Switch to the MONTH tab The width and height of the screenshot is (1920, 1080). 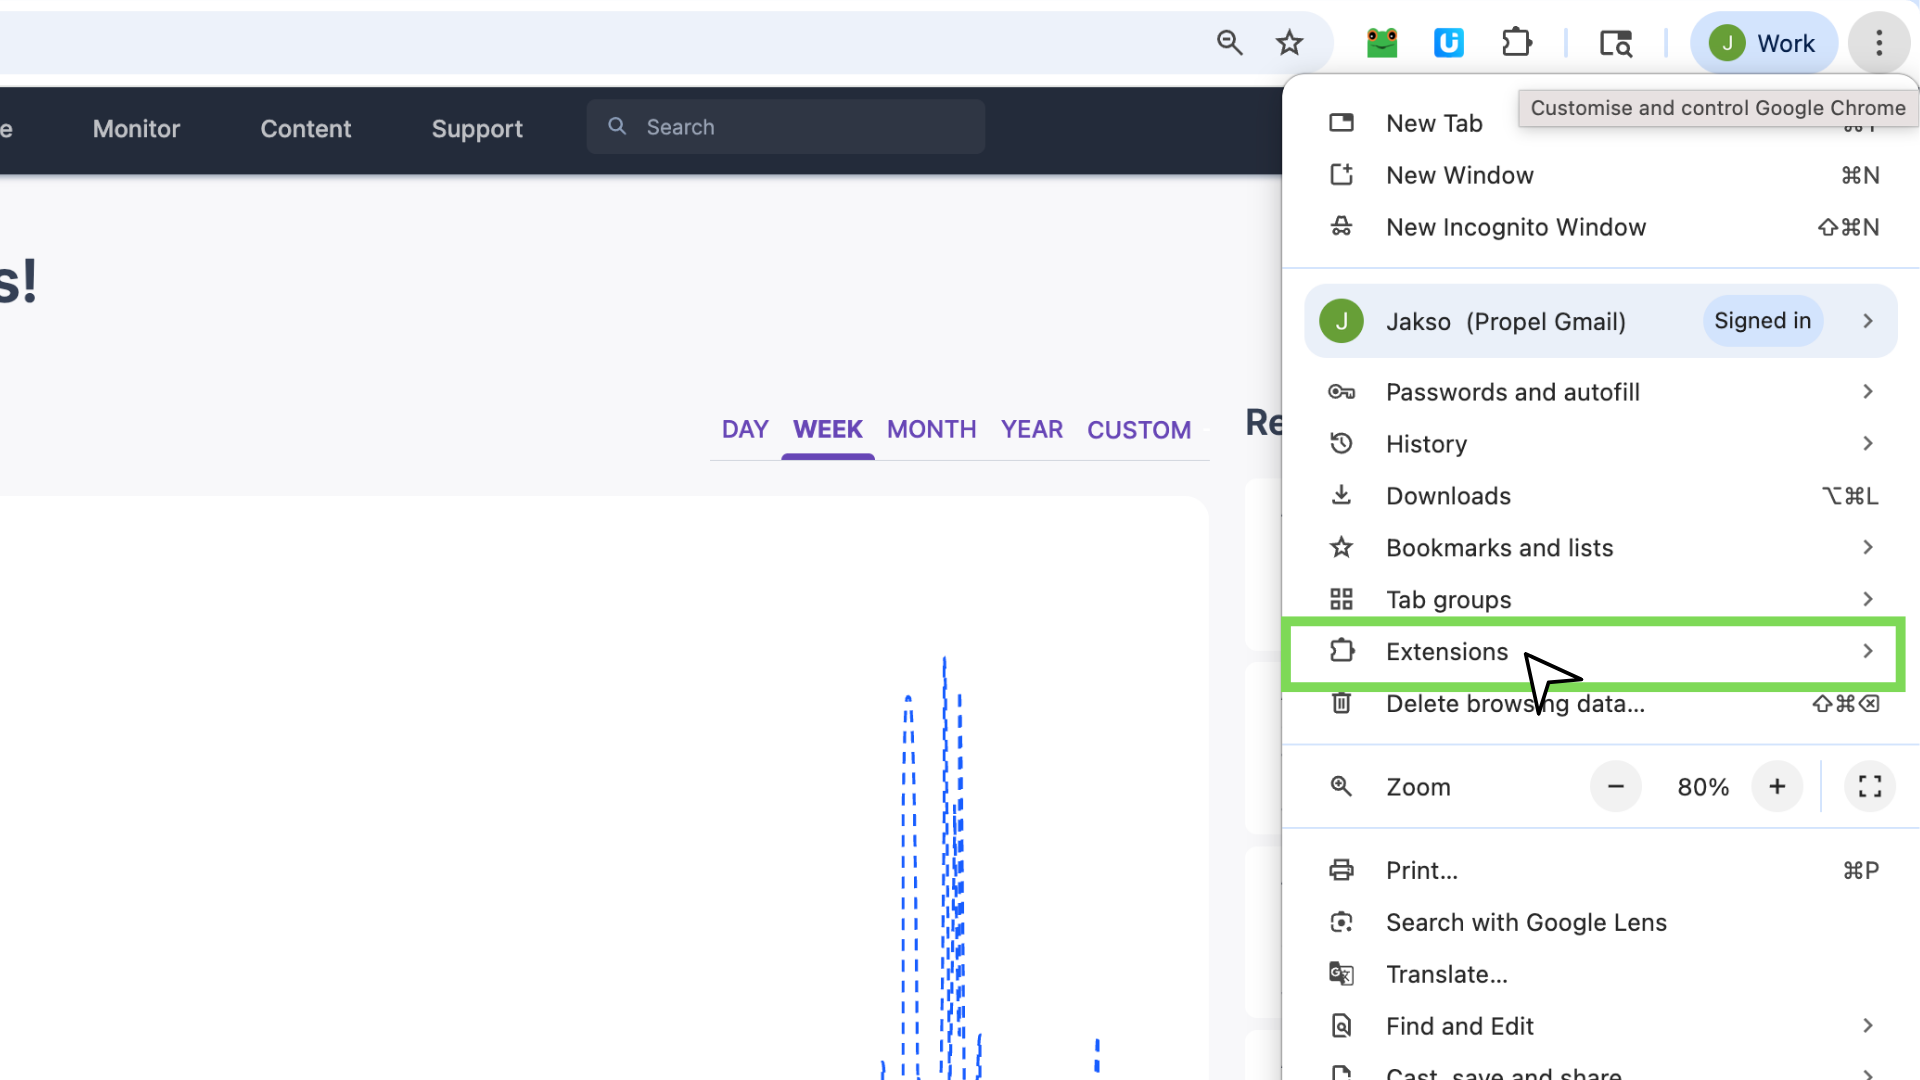(x=931, y=430)
